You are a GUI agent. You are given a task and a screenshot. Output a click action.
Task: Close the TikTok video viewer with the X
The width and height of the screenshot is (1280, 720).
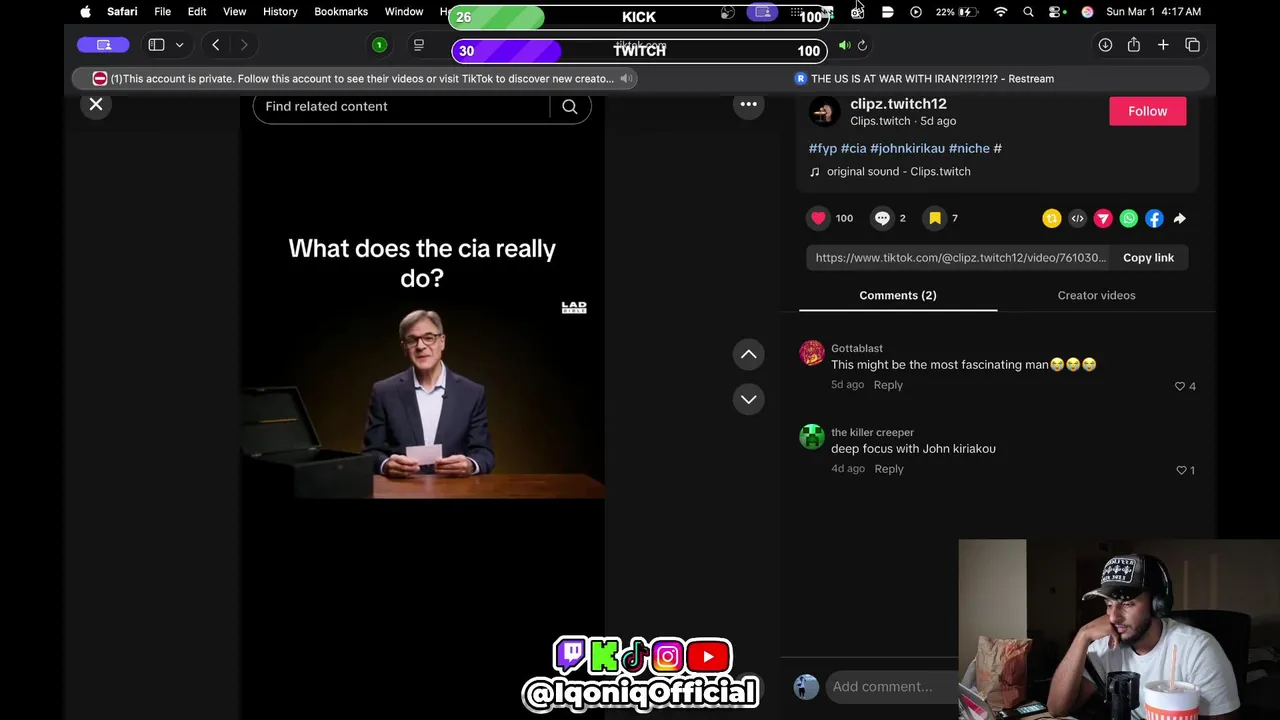pos(96,104)
